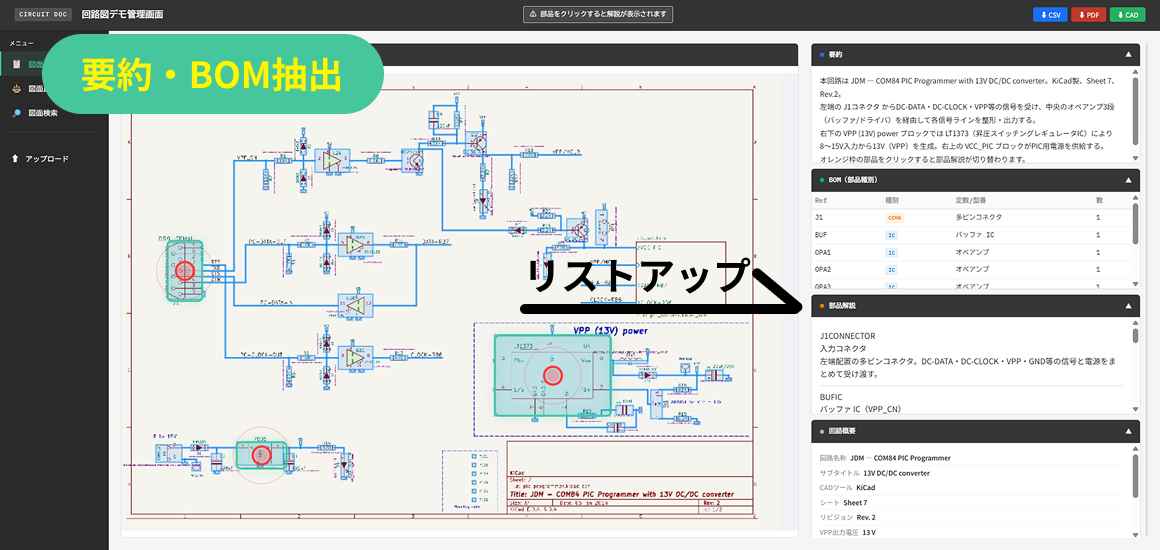This screenshot has width=1160, height=550.
Task: Select the OPA2 row in the BOM table
Action: [x=971, y=269]
